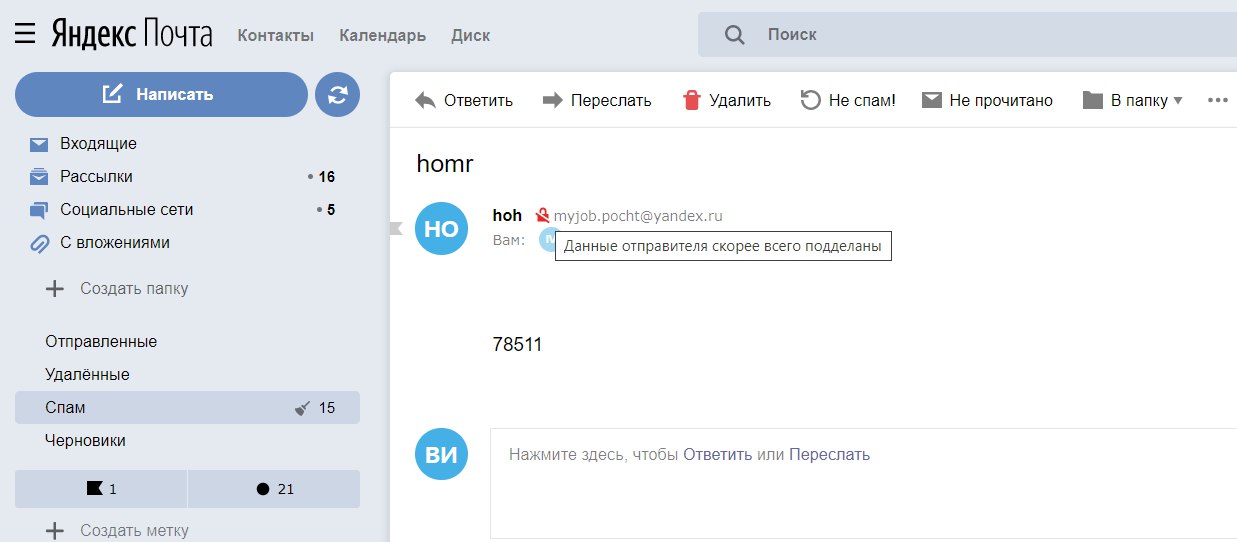Screen dimensions: 1237x542
Task: Click the Forward link in quick reply
Action: (829, 454)
